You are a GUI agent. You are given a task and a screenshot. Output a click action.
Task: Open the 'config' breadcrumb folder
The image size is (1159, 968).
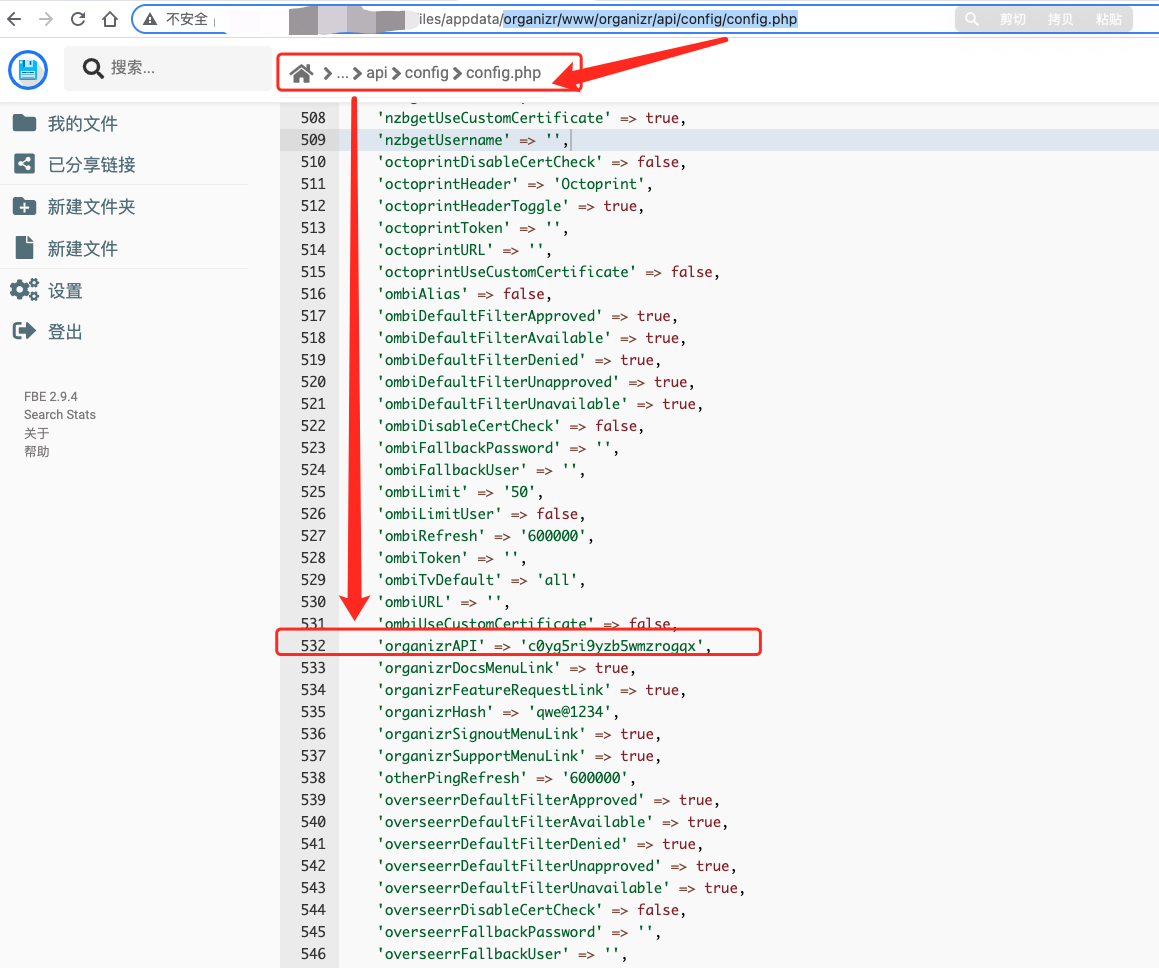[426, 73]
